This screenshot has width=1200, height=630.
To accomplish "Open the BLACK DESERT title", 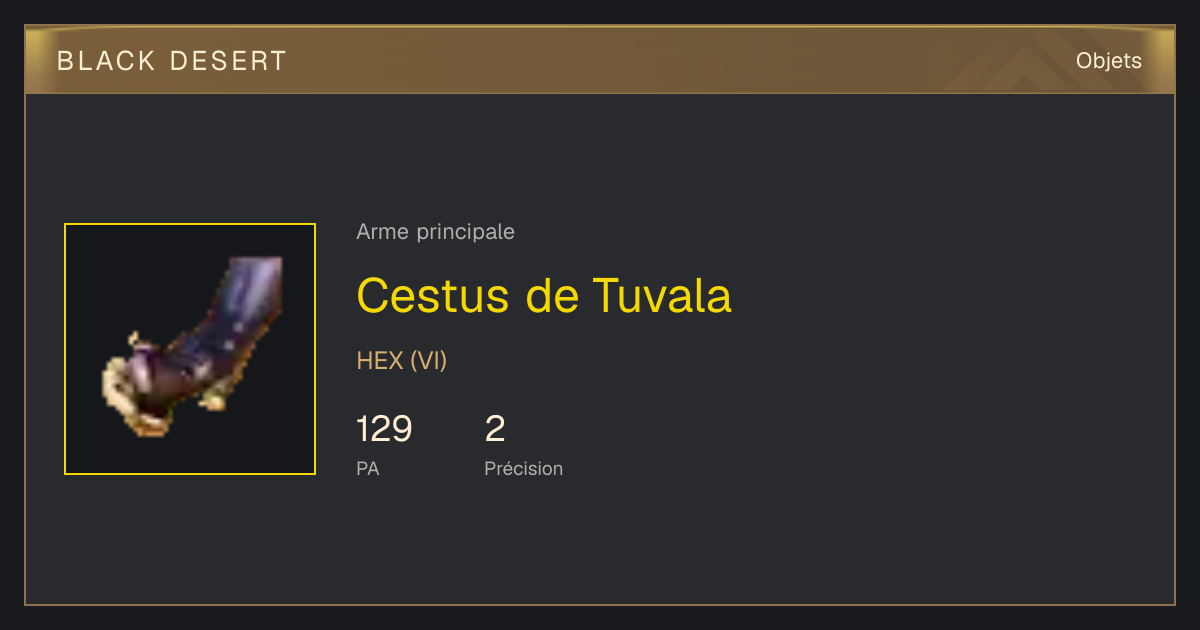I will [172, 61].
